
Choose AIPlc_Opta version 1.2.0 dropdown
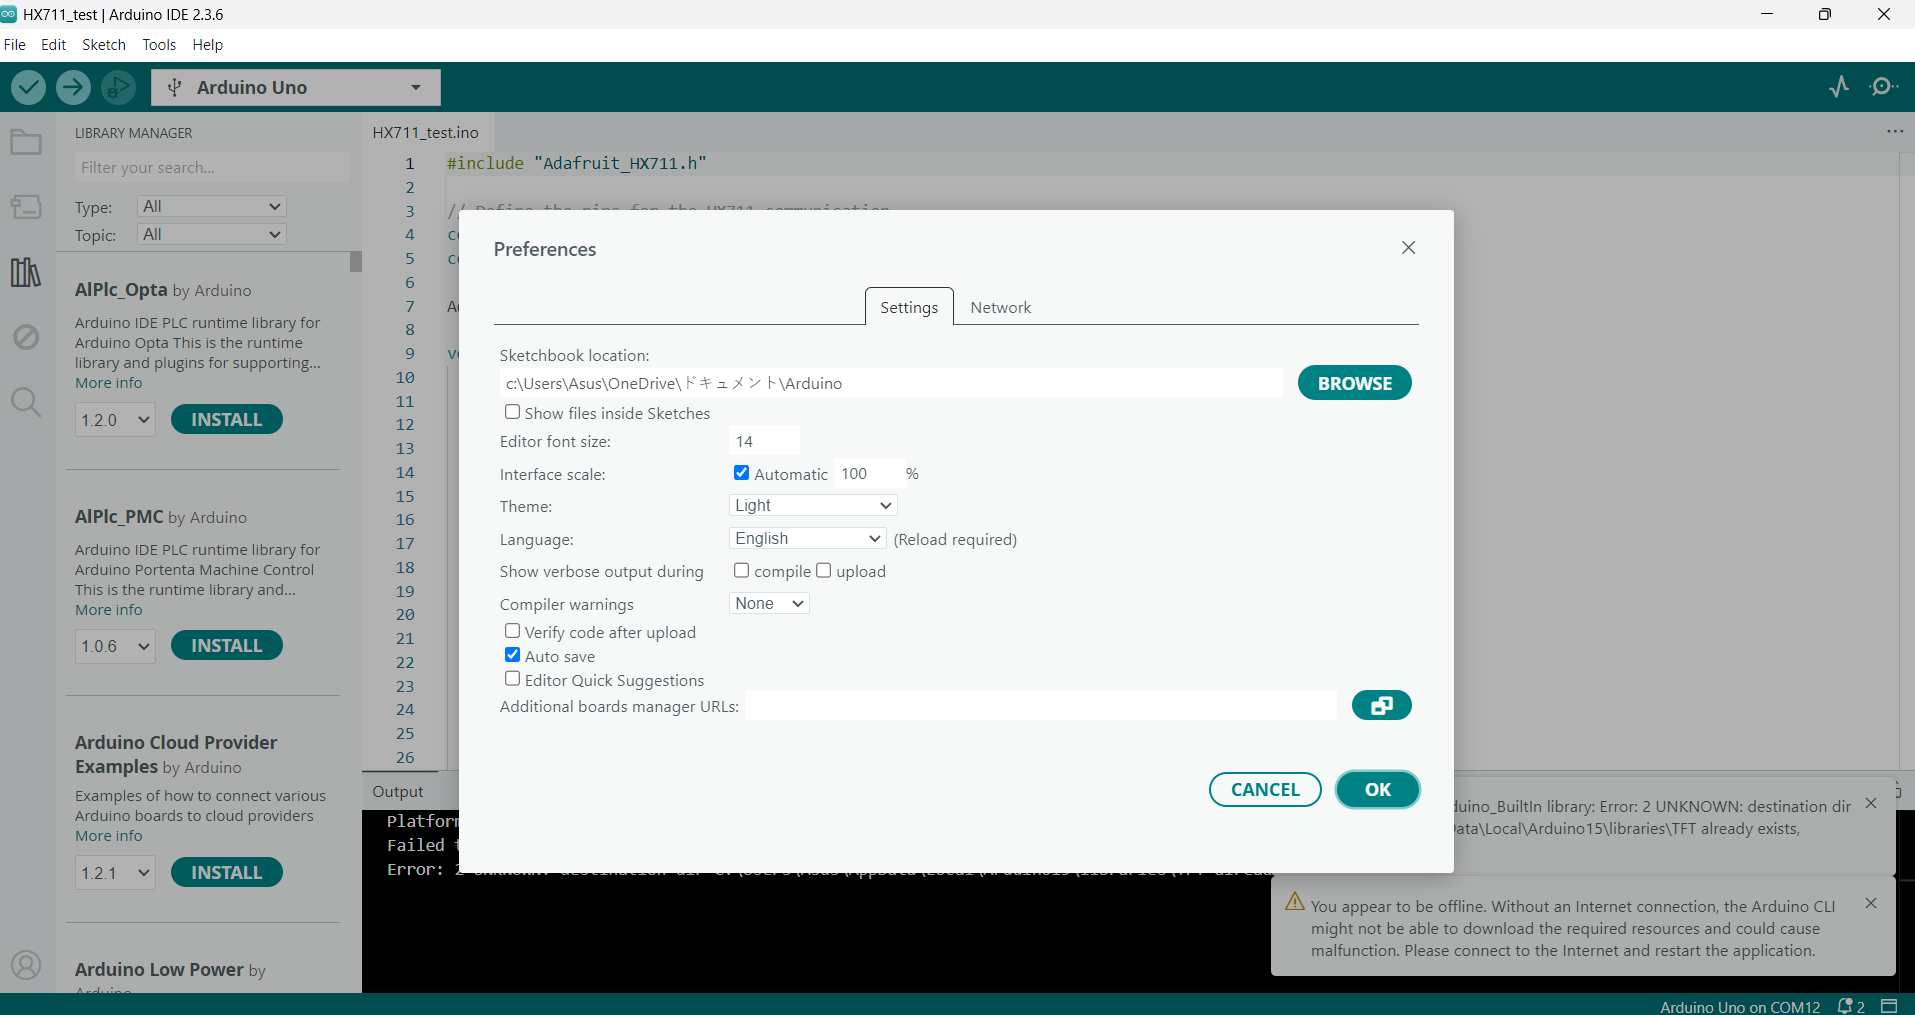116,420
